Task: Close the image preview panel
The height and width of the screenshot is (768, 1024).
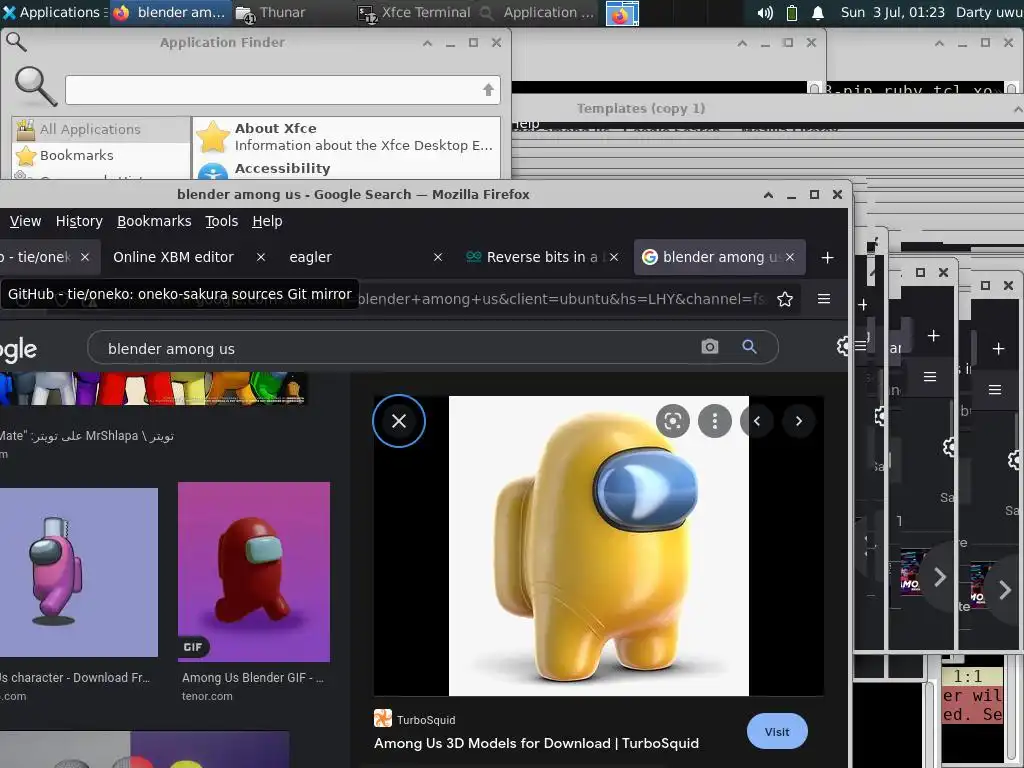Action: click(x=399, y=421)
